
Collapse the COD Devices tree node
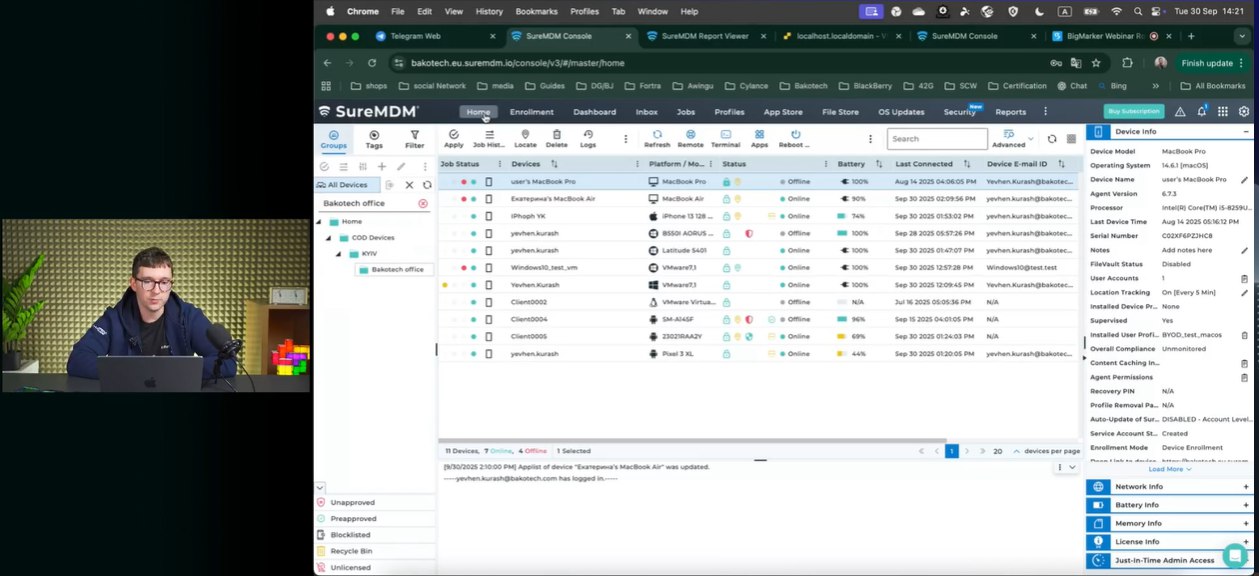329,238
